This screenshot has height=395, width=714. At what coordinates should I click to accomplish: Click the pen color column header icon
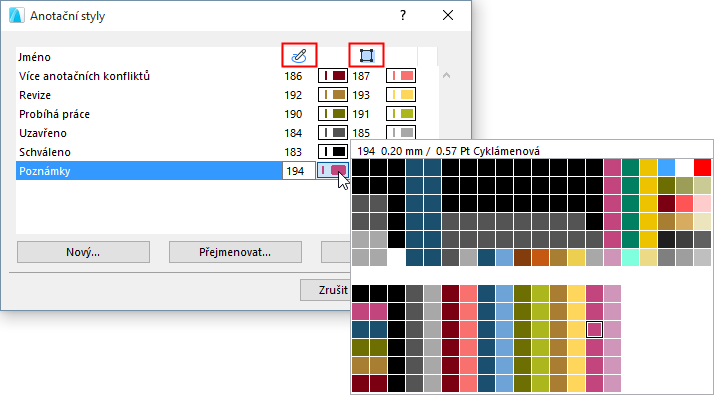299,56
